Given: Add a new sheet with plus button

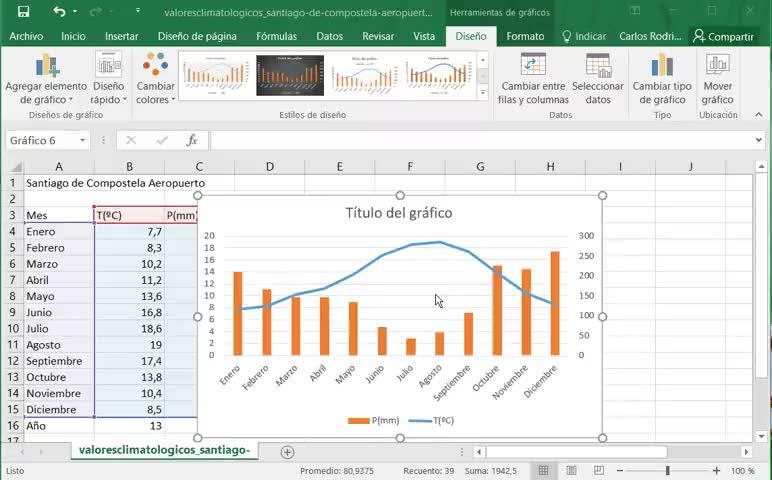Looking at the screenshot, I should [x=287, y=452].
